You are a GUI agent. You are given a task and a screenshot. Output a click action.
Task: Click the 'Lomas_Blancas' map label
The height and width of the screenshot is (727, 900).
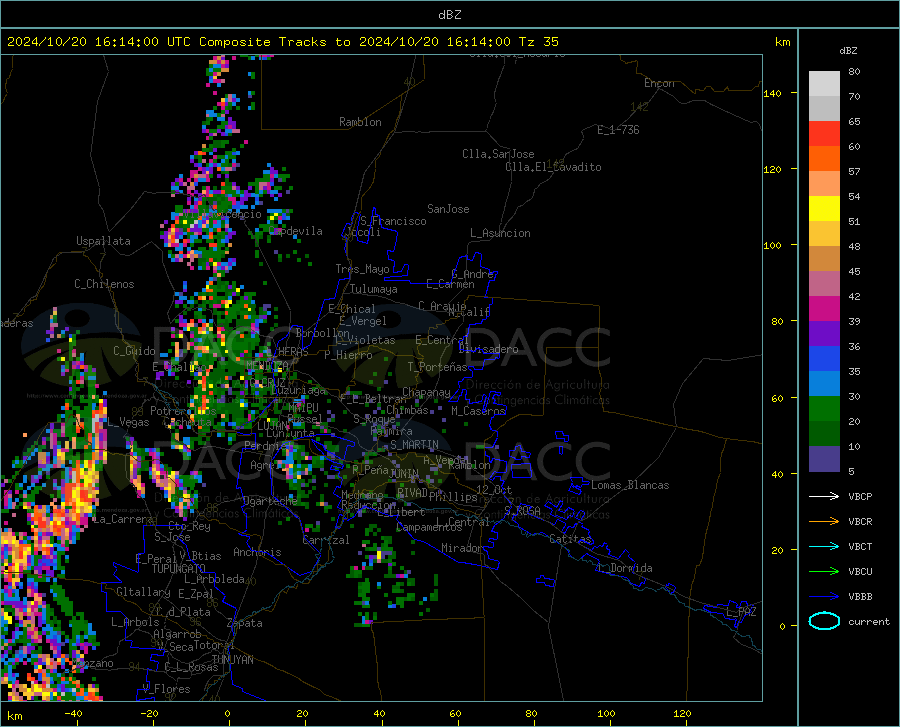[630, 485]
